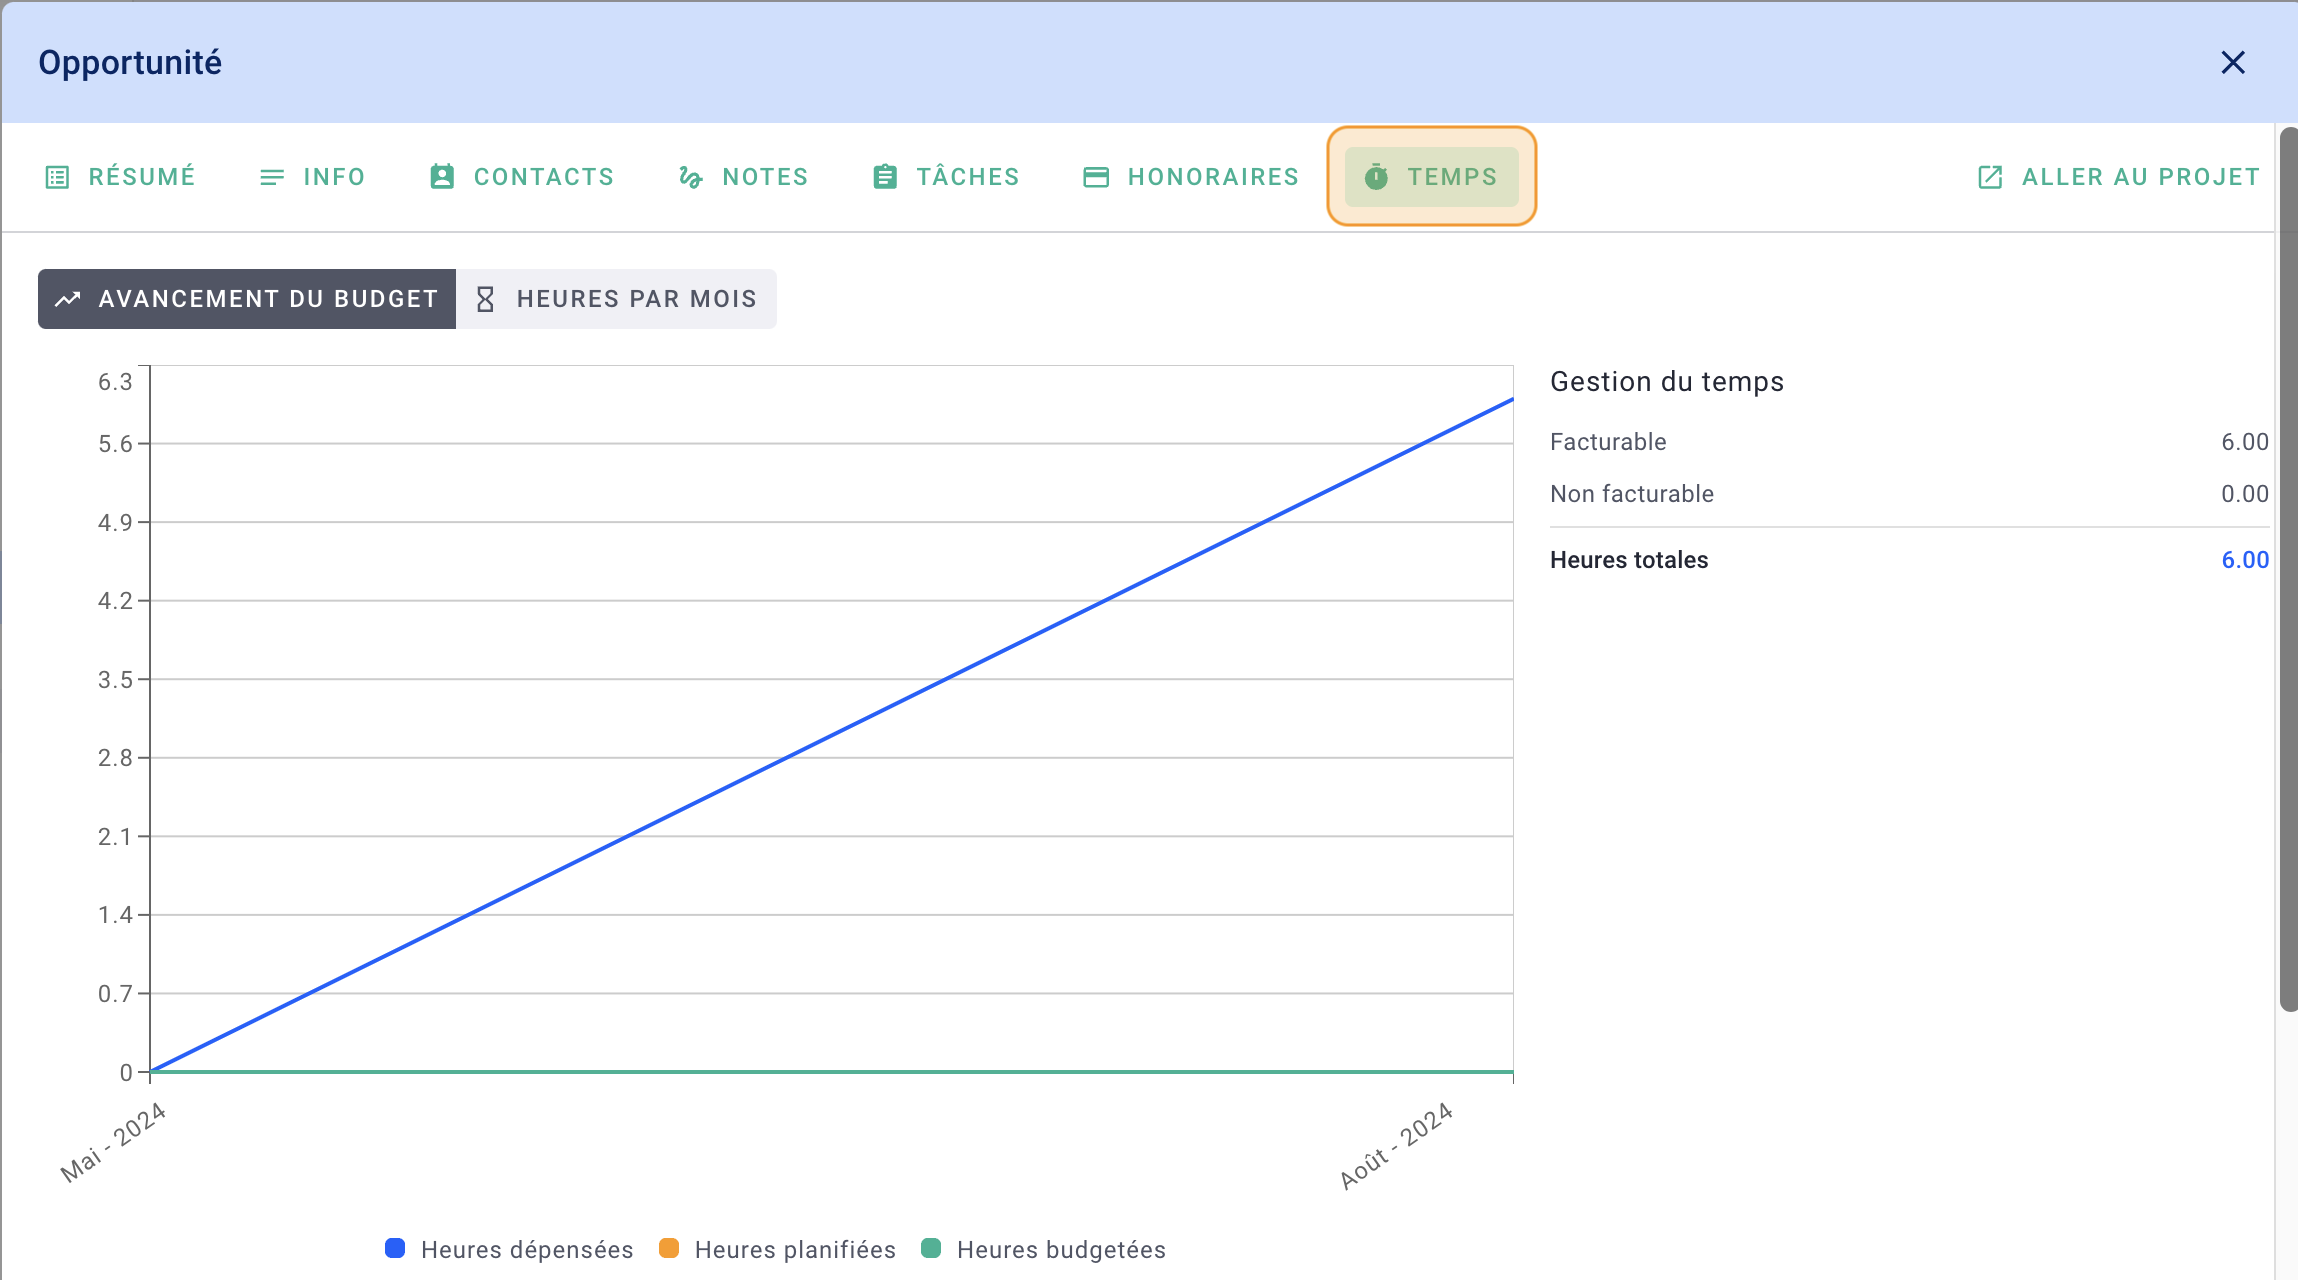This screenshot has height=1280, width=2298.
Task: Click the Non facturable value 0.00
Action: coord(2245,494)
